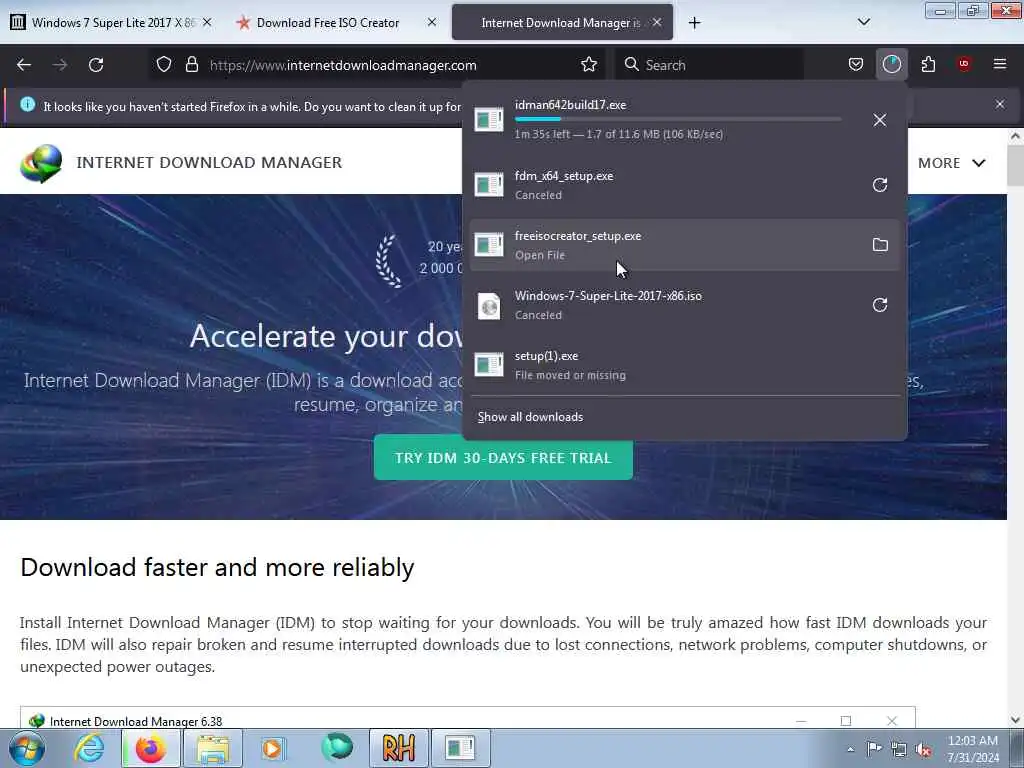This screenshot has height=768, width=1024.
Task: Go back with the browser back arrow
Action: point(24,65)
